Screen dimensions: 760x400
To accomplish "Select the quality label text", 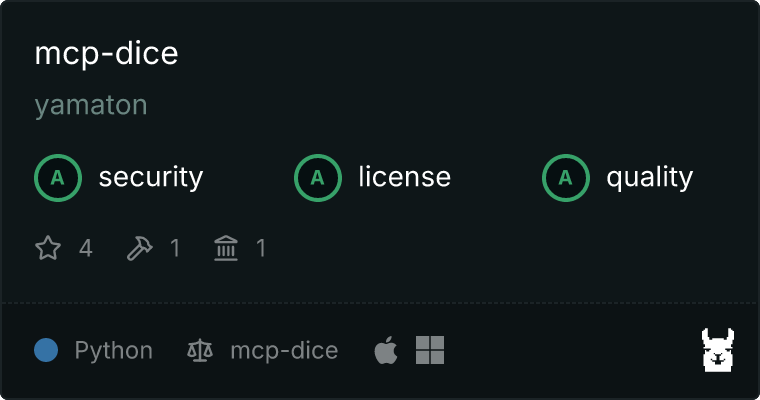I will pyautogui.click(x=649, y=178).
